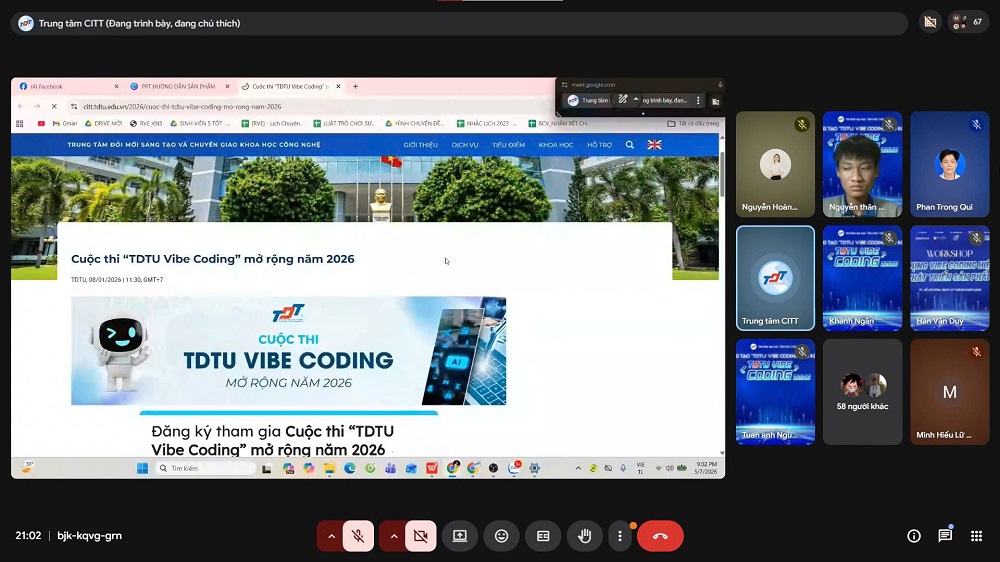Select Nguyễn Hoàn participant tile

coord(775,165)
